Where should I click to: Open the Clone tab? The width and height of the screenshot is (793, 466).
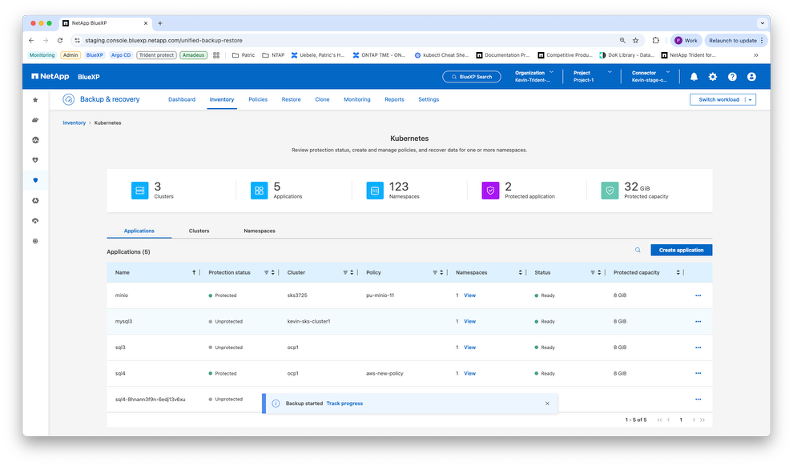pyautogui.click(x=322, y=100)
